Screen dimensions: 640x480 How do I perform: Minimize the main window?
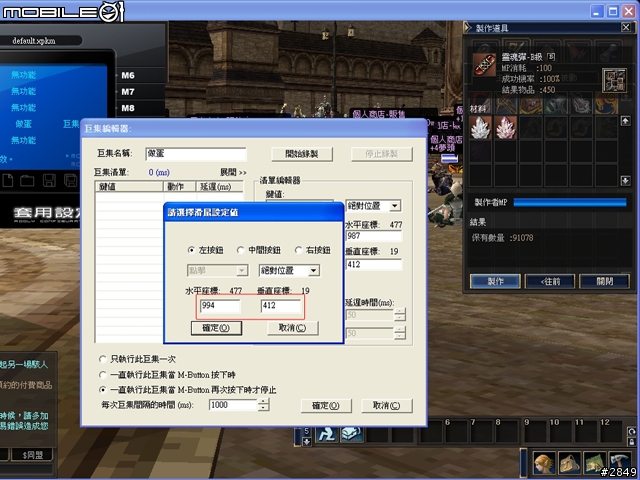(x=597, y=11)
